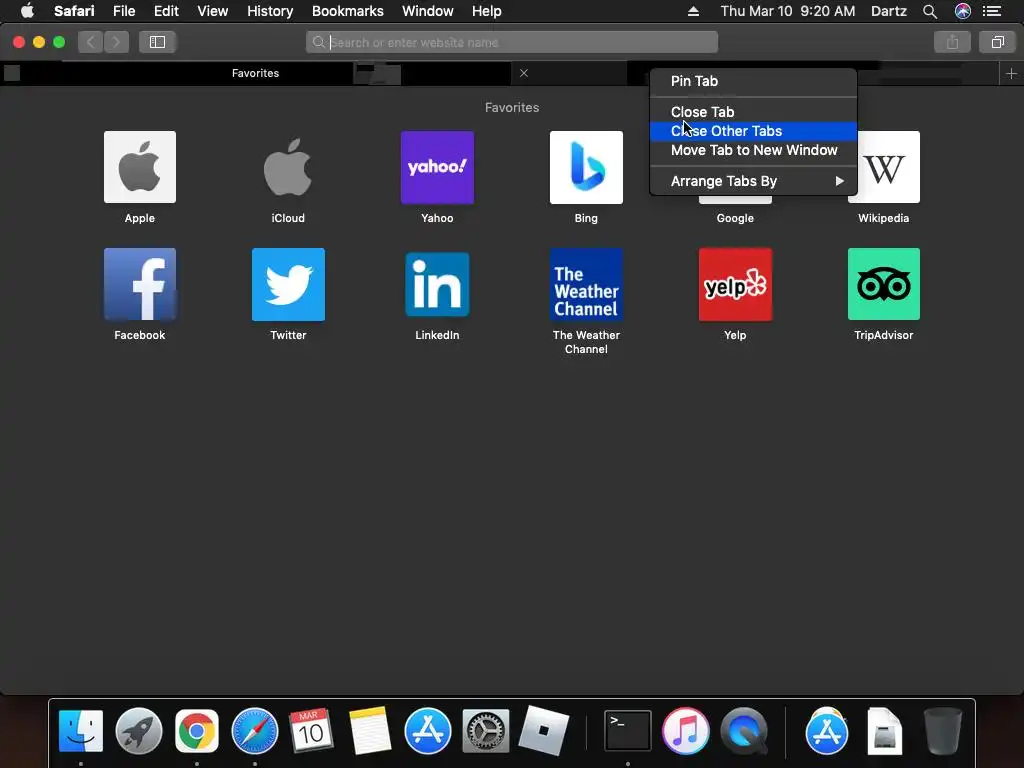The image size is (1024, 768).
Task: Click the Dartz user name
Action: (x=889, y=11)
